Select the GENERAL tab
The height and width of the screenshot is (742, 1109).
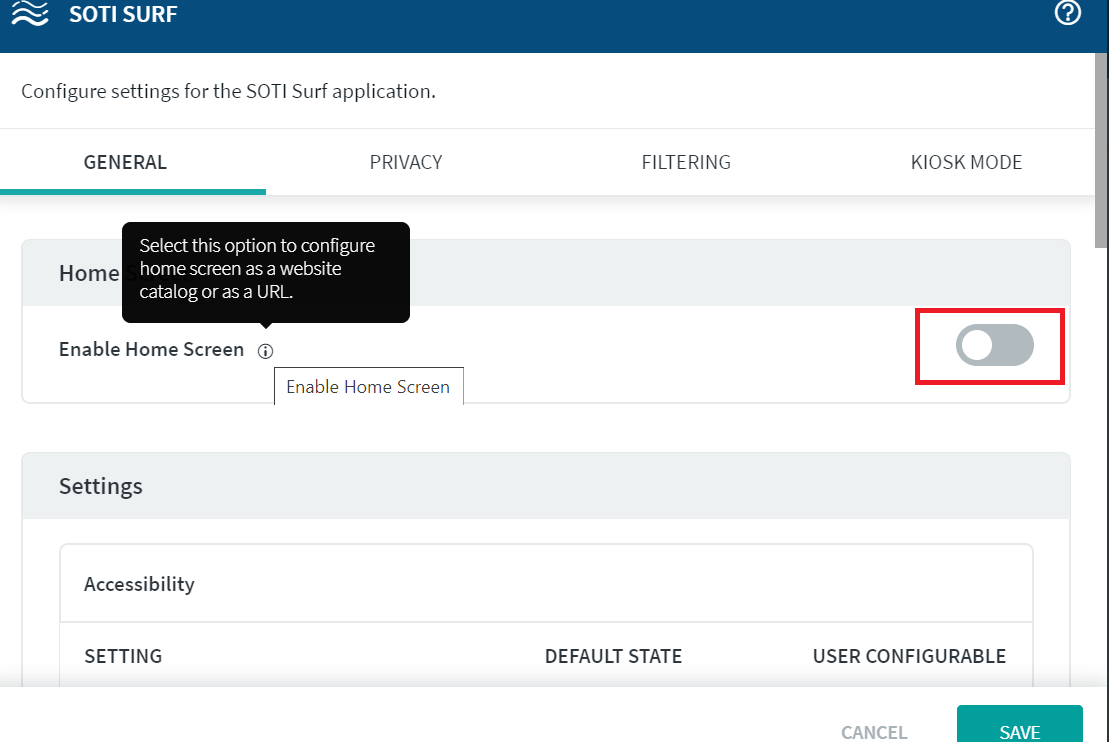click(x=125, y=162)
